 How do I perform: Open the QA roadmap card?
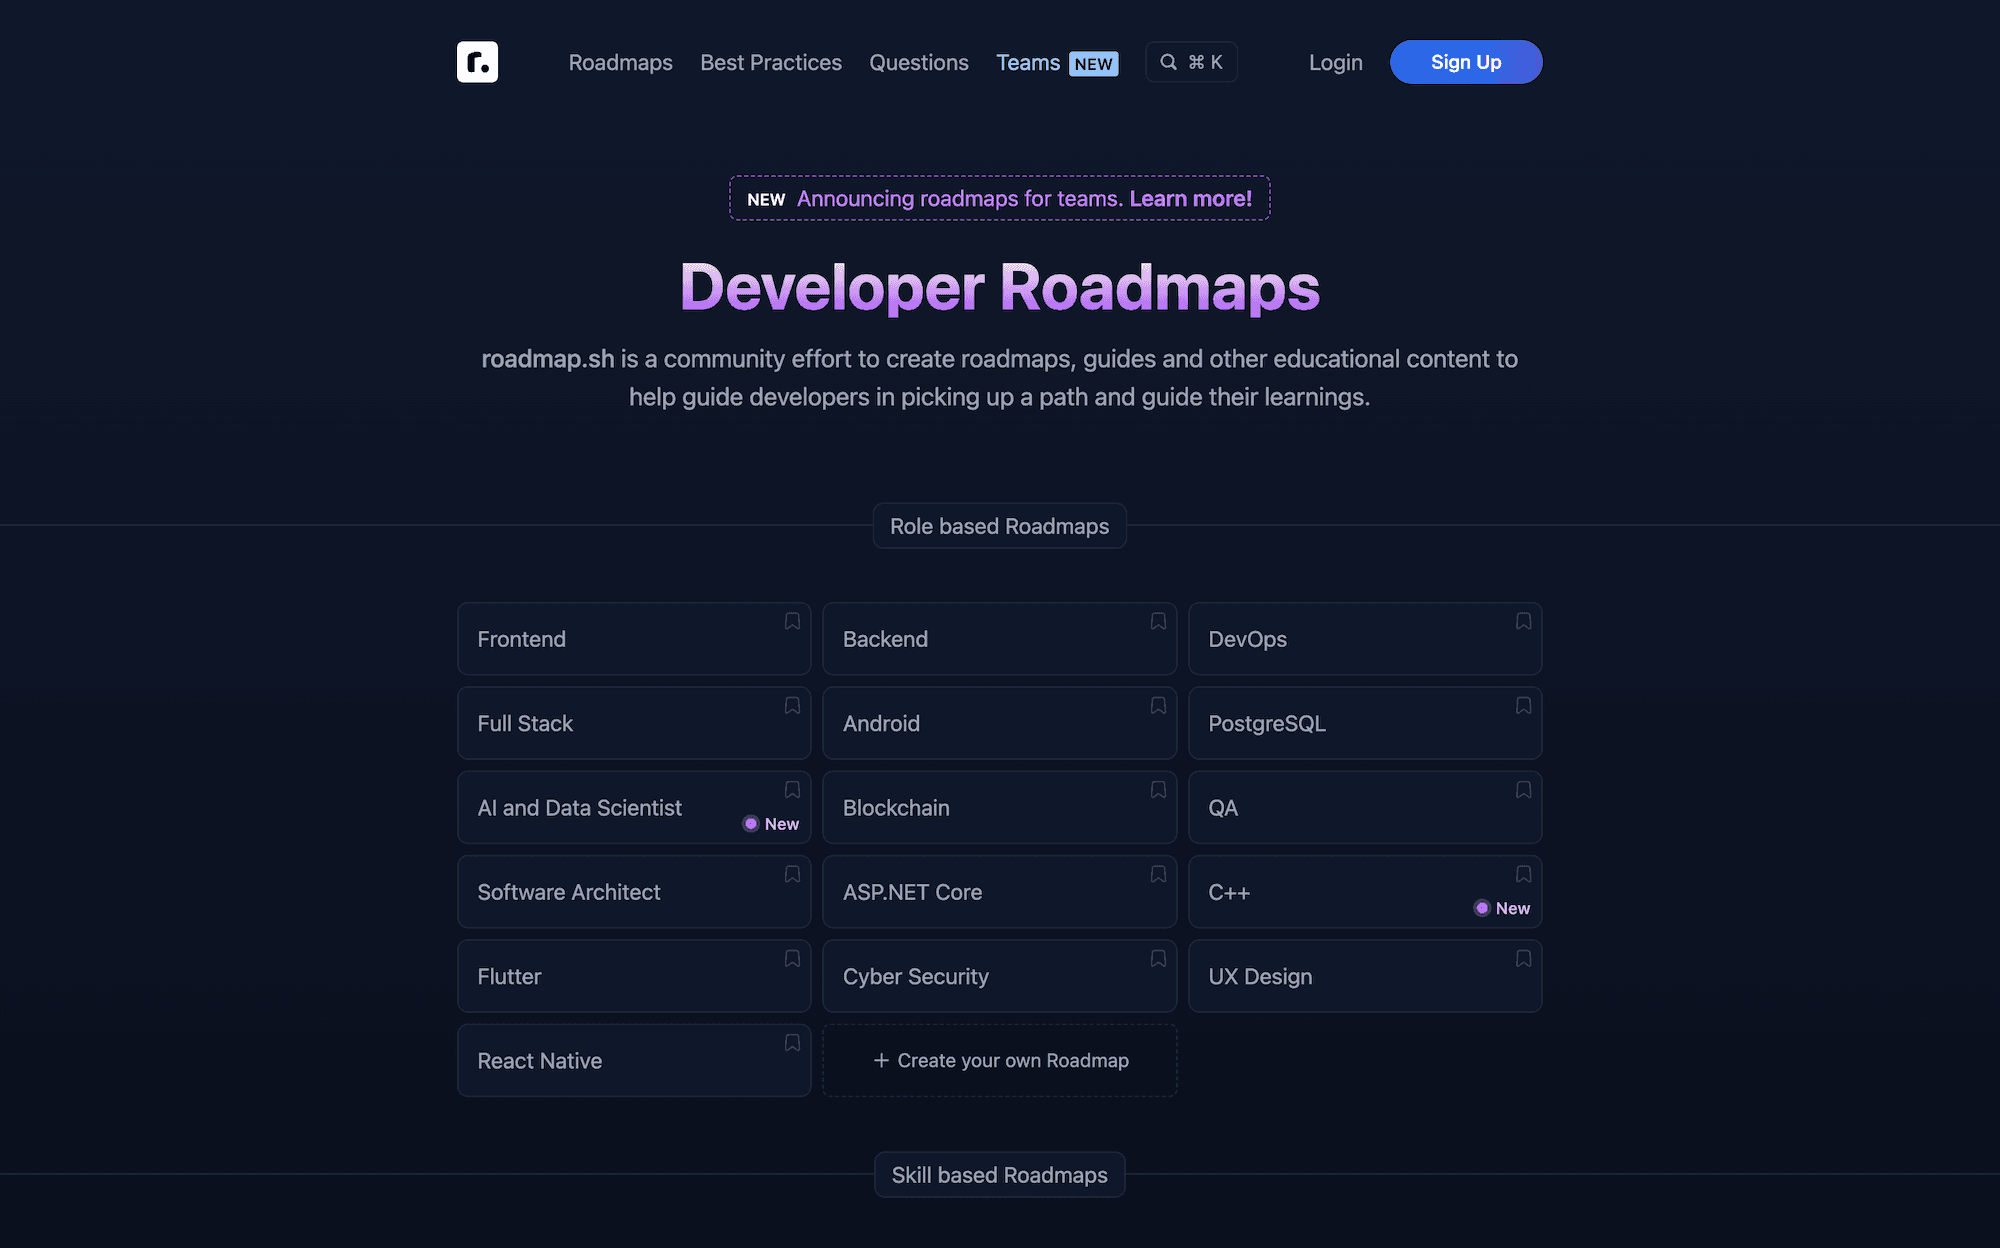[x=1365, y=807]
